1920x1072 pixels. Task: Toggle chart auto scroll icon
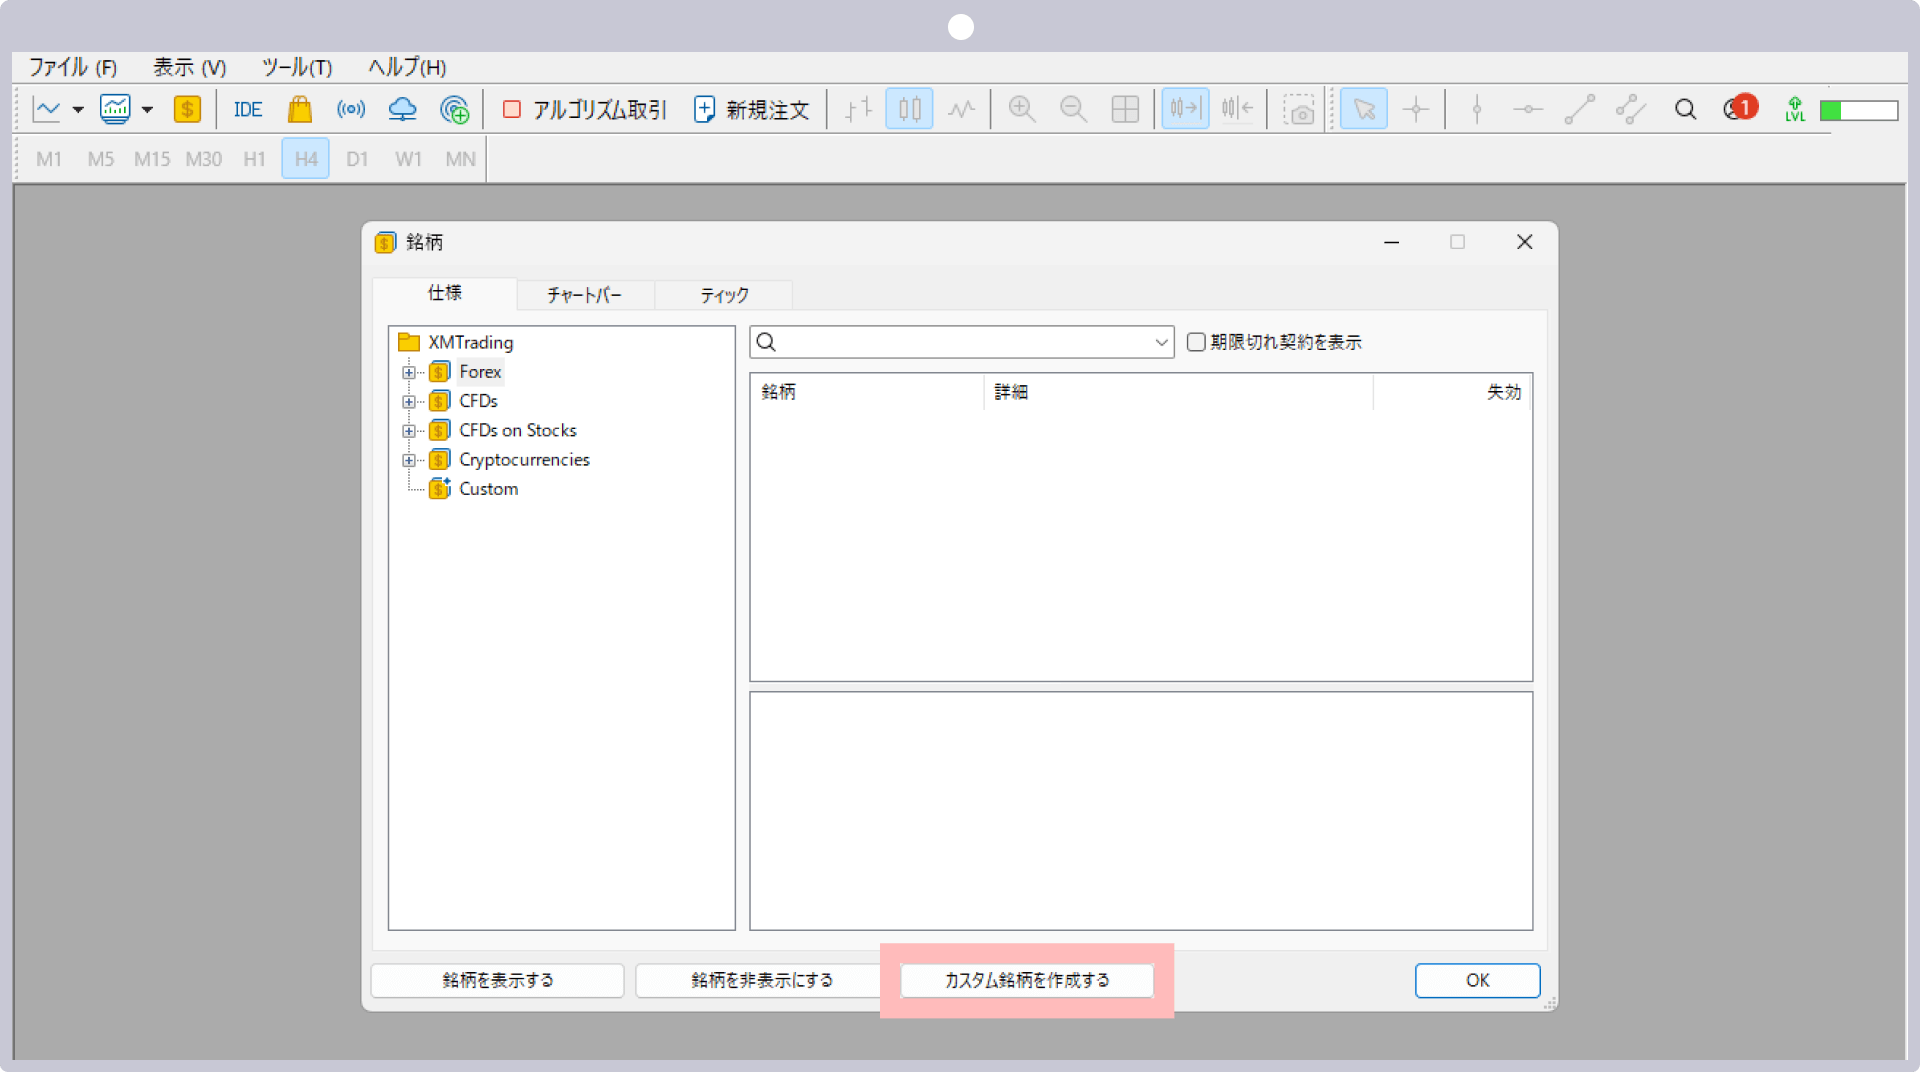(1185, 109)
